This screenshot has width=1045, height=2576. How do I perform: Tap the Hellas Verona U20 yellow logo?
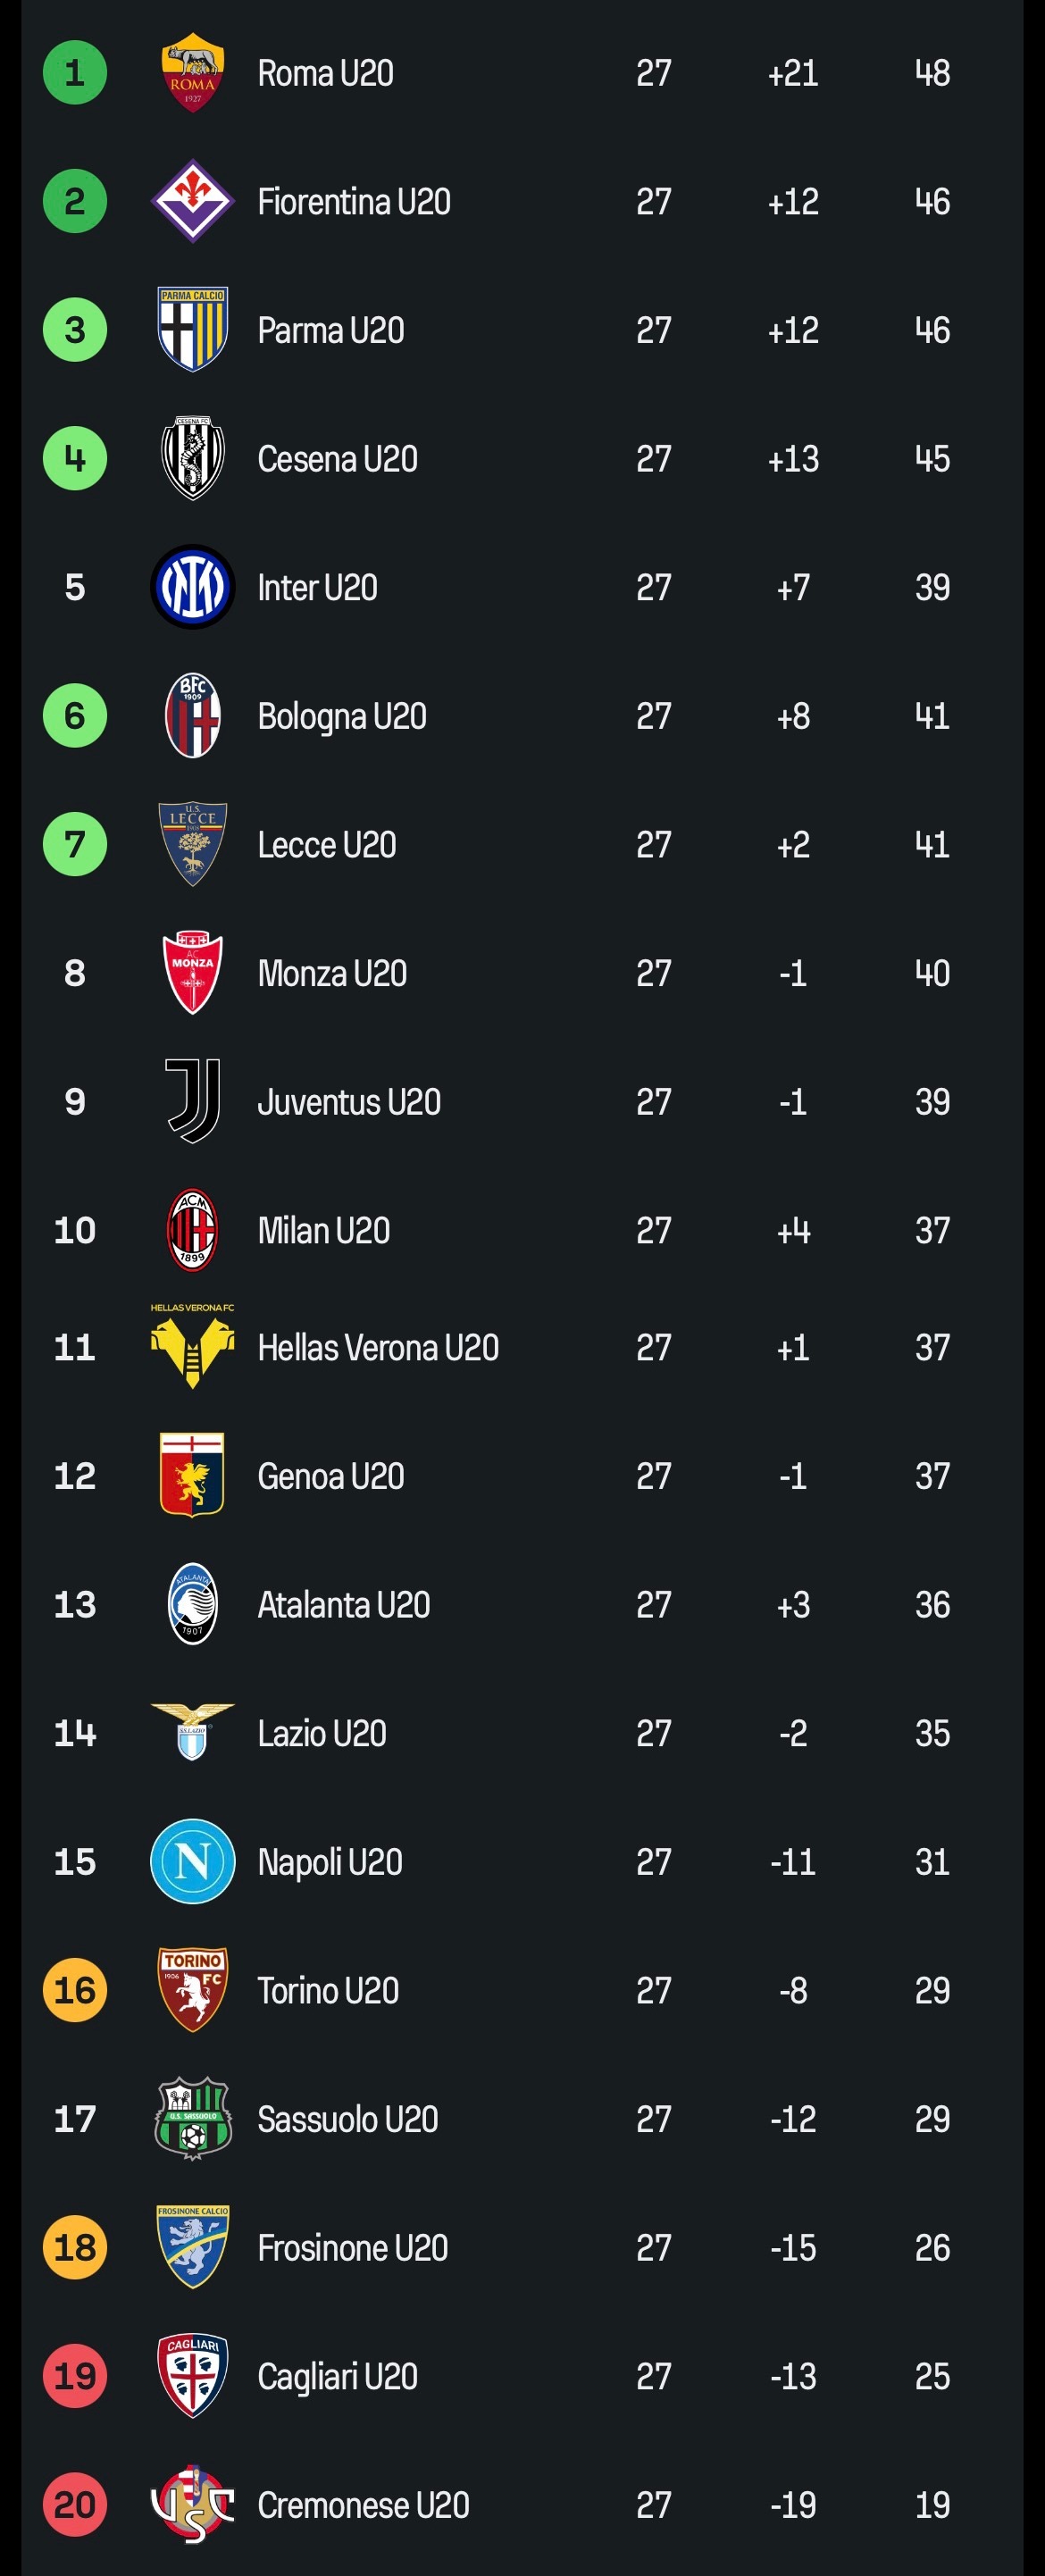(x=192, y=1347)
